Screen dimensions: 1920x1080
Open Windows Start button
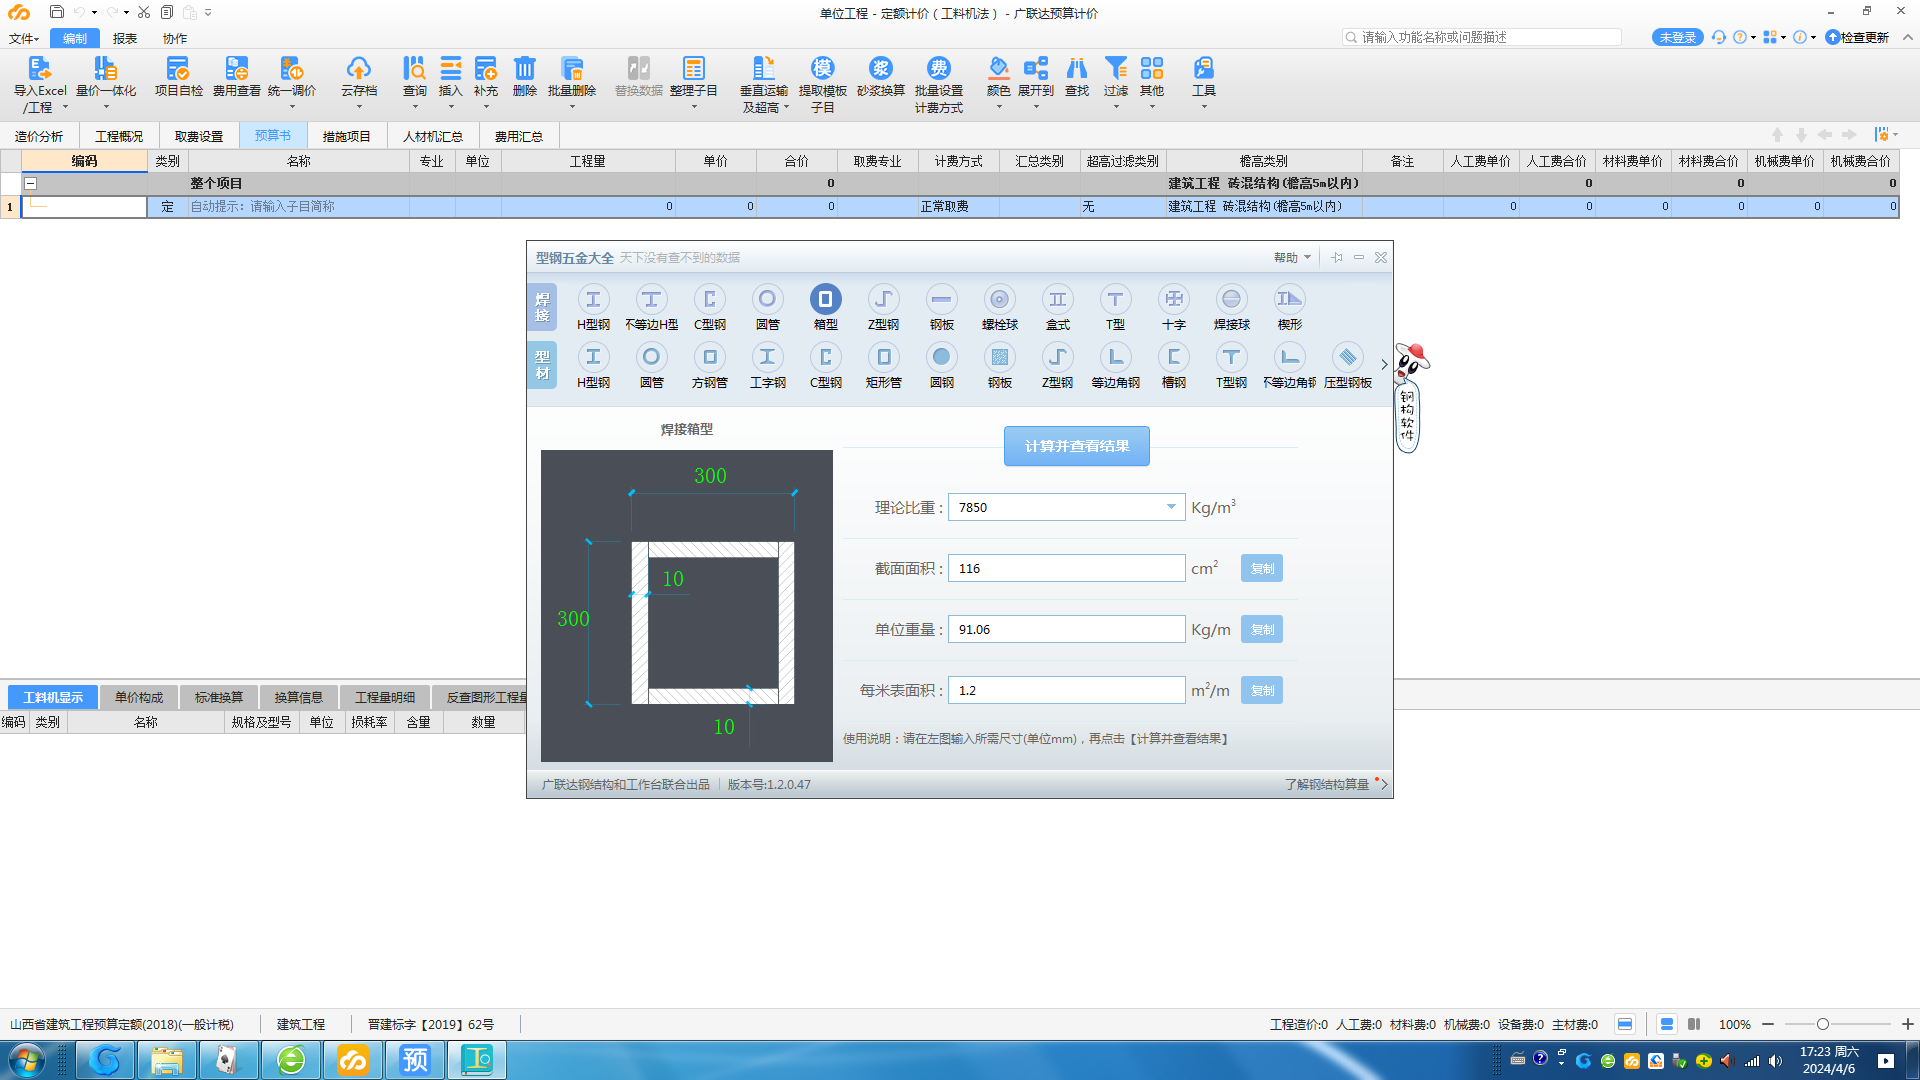tap(27, 1060)
